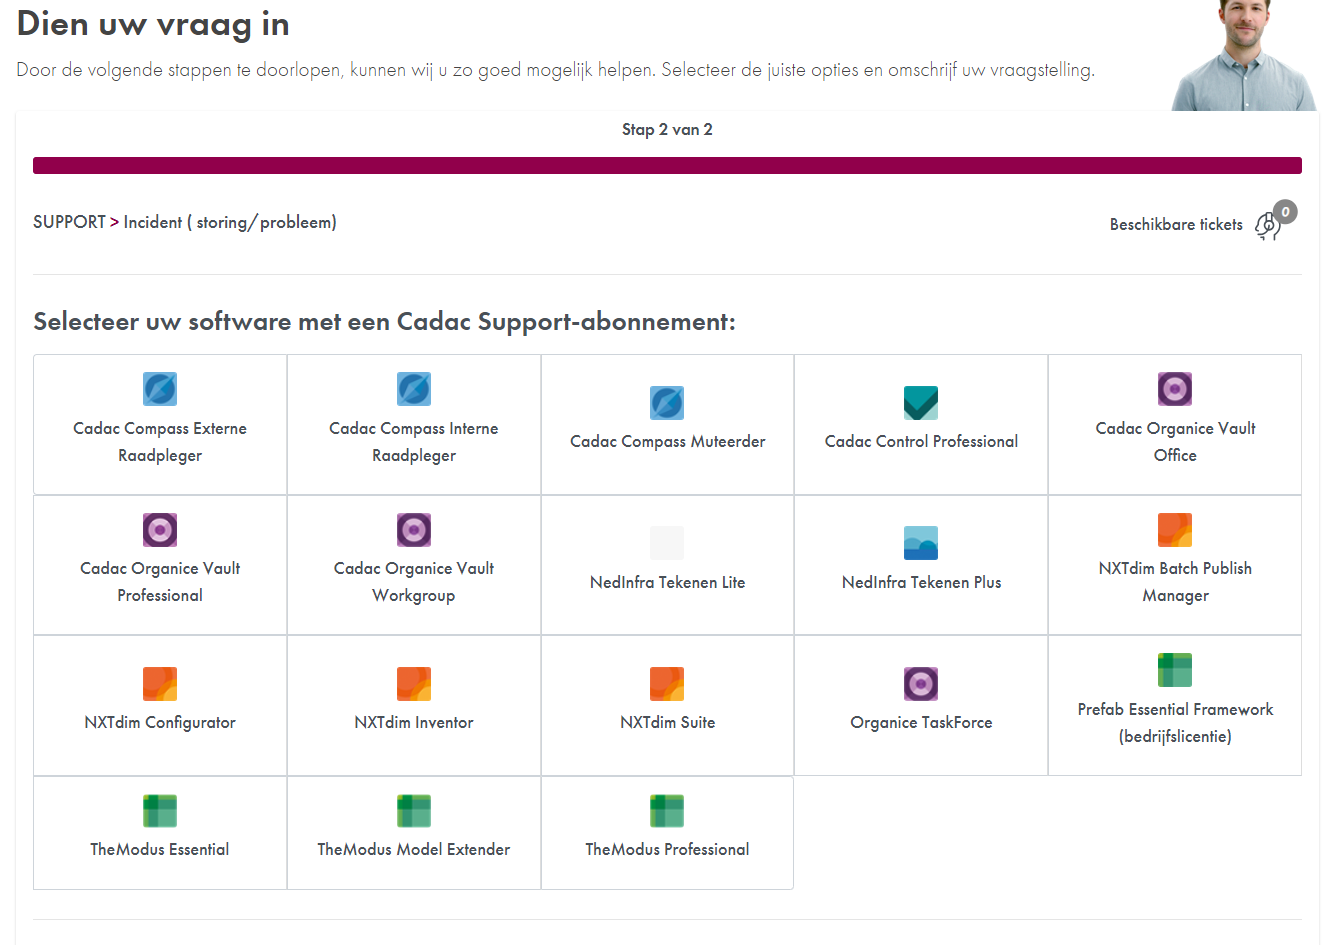Pick the TheModus Essential label
Viewport: 1328px width, 945px height.
[160, 849]
